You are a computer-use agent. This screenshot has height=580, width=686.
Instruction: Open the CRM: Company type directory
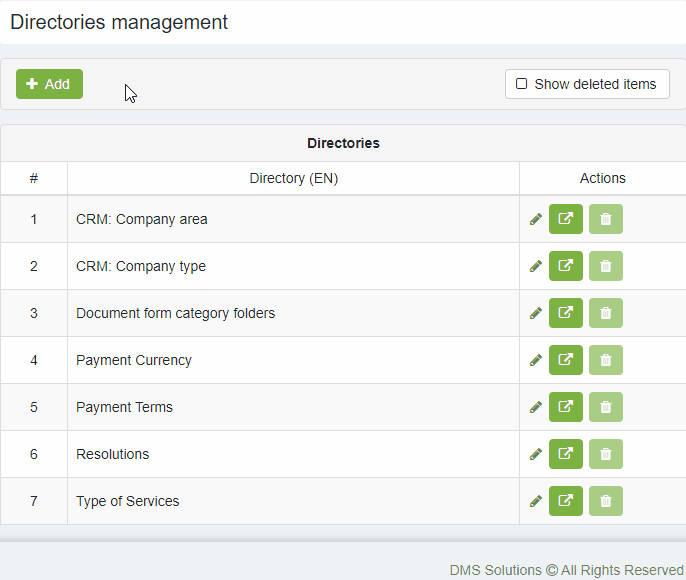[566, 266]
